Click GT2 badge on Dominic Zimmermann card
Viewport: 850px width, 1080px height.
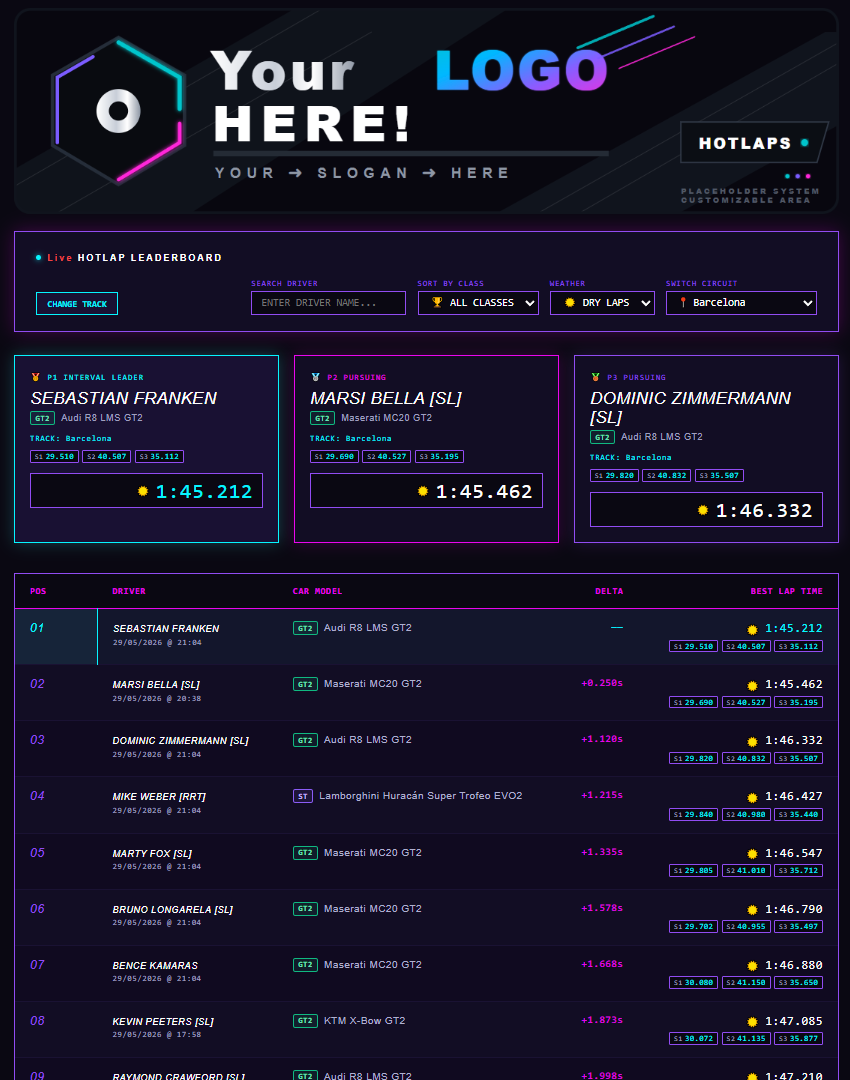tap(602, 437)
